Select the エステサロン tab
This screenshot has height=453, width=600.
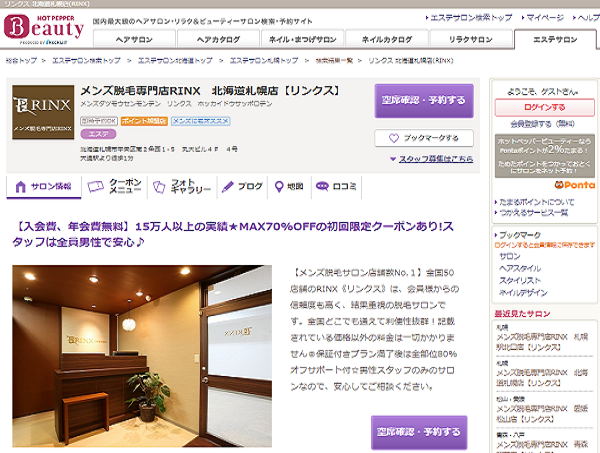point(555,39)
